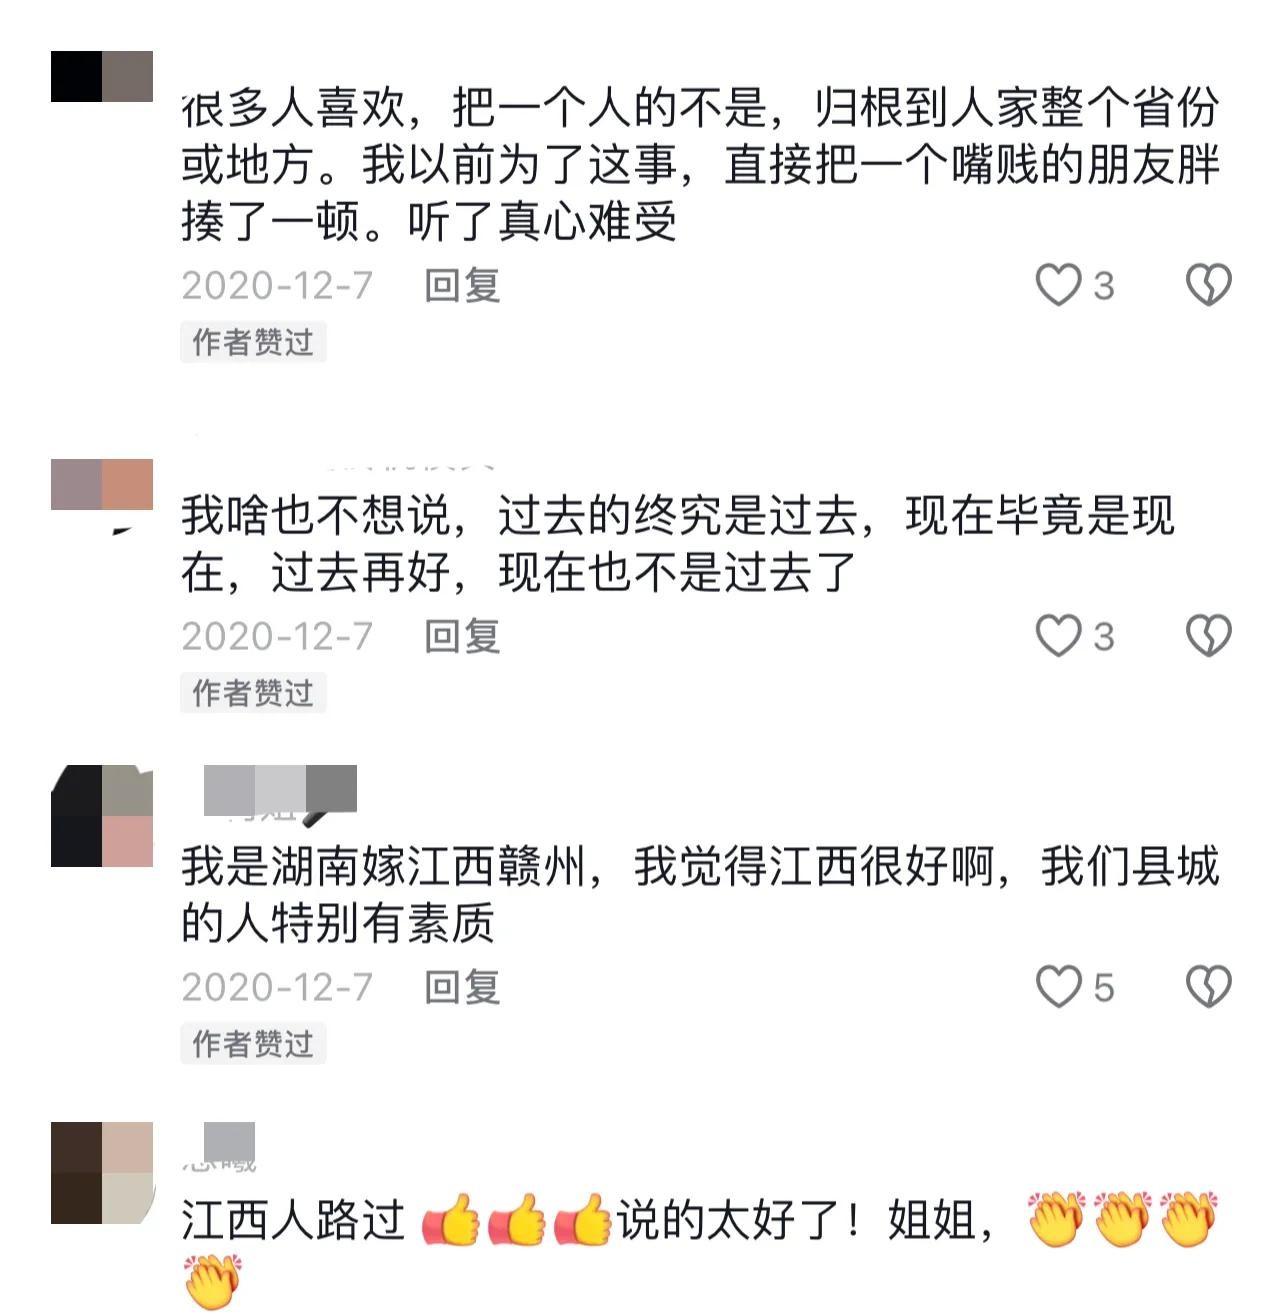Tap 作者赞过 tag under first comment
Image resolution: width=1284 pixels, height=1316 pixels.
click(x=253, y=342)
